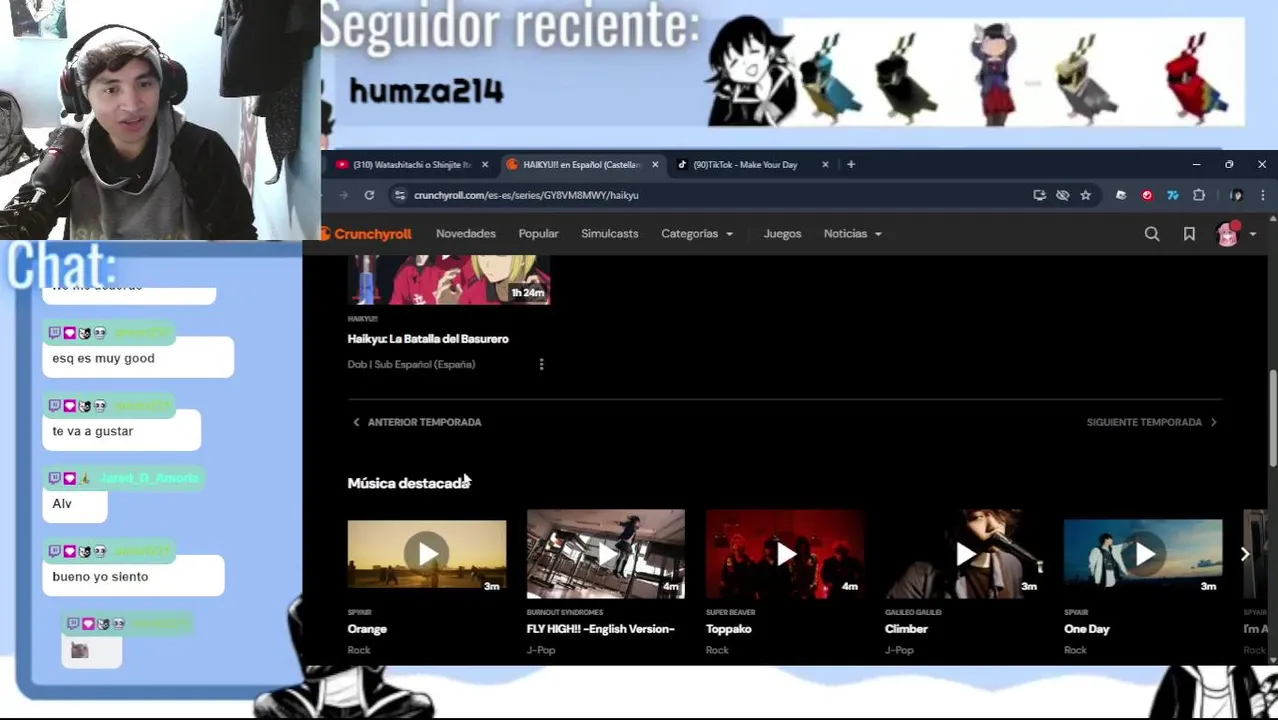Viewport: 1278px width, 720px height.
Task: Open the browser profile avatar
Action: point(1236,195)
